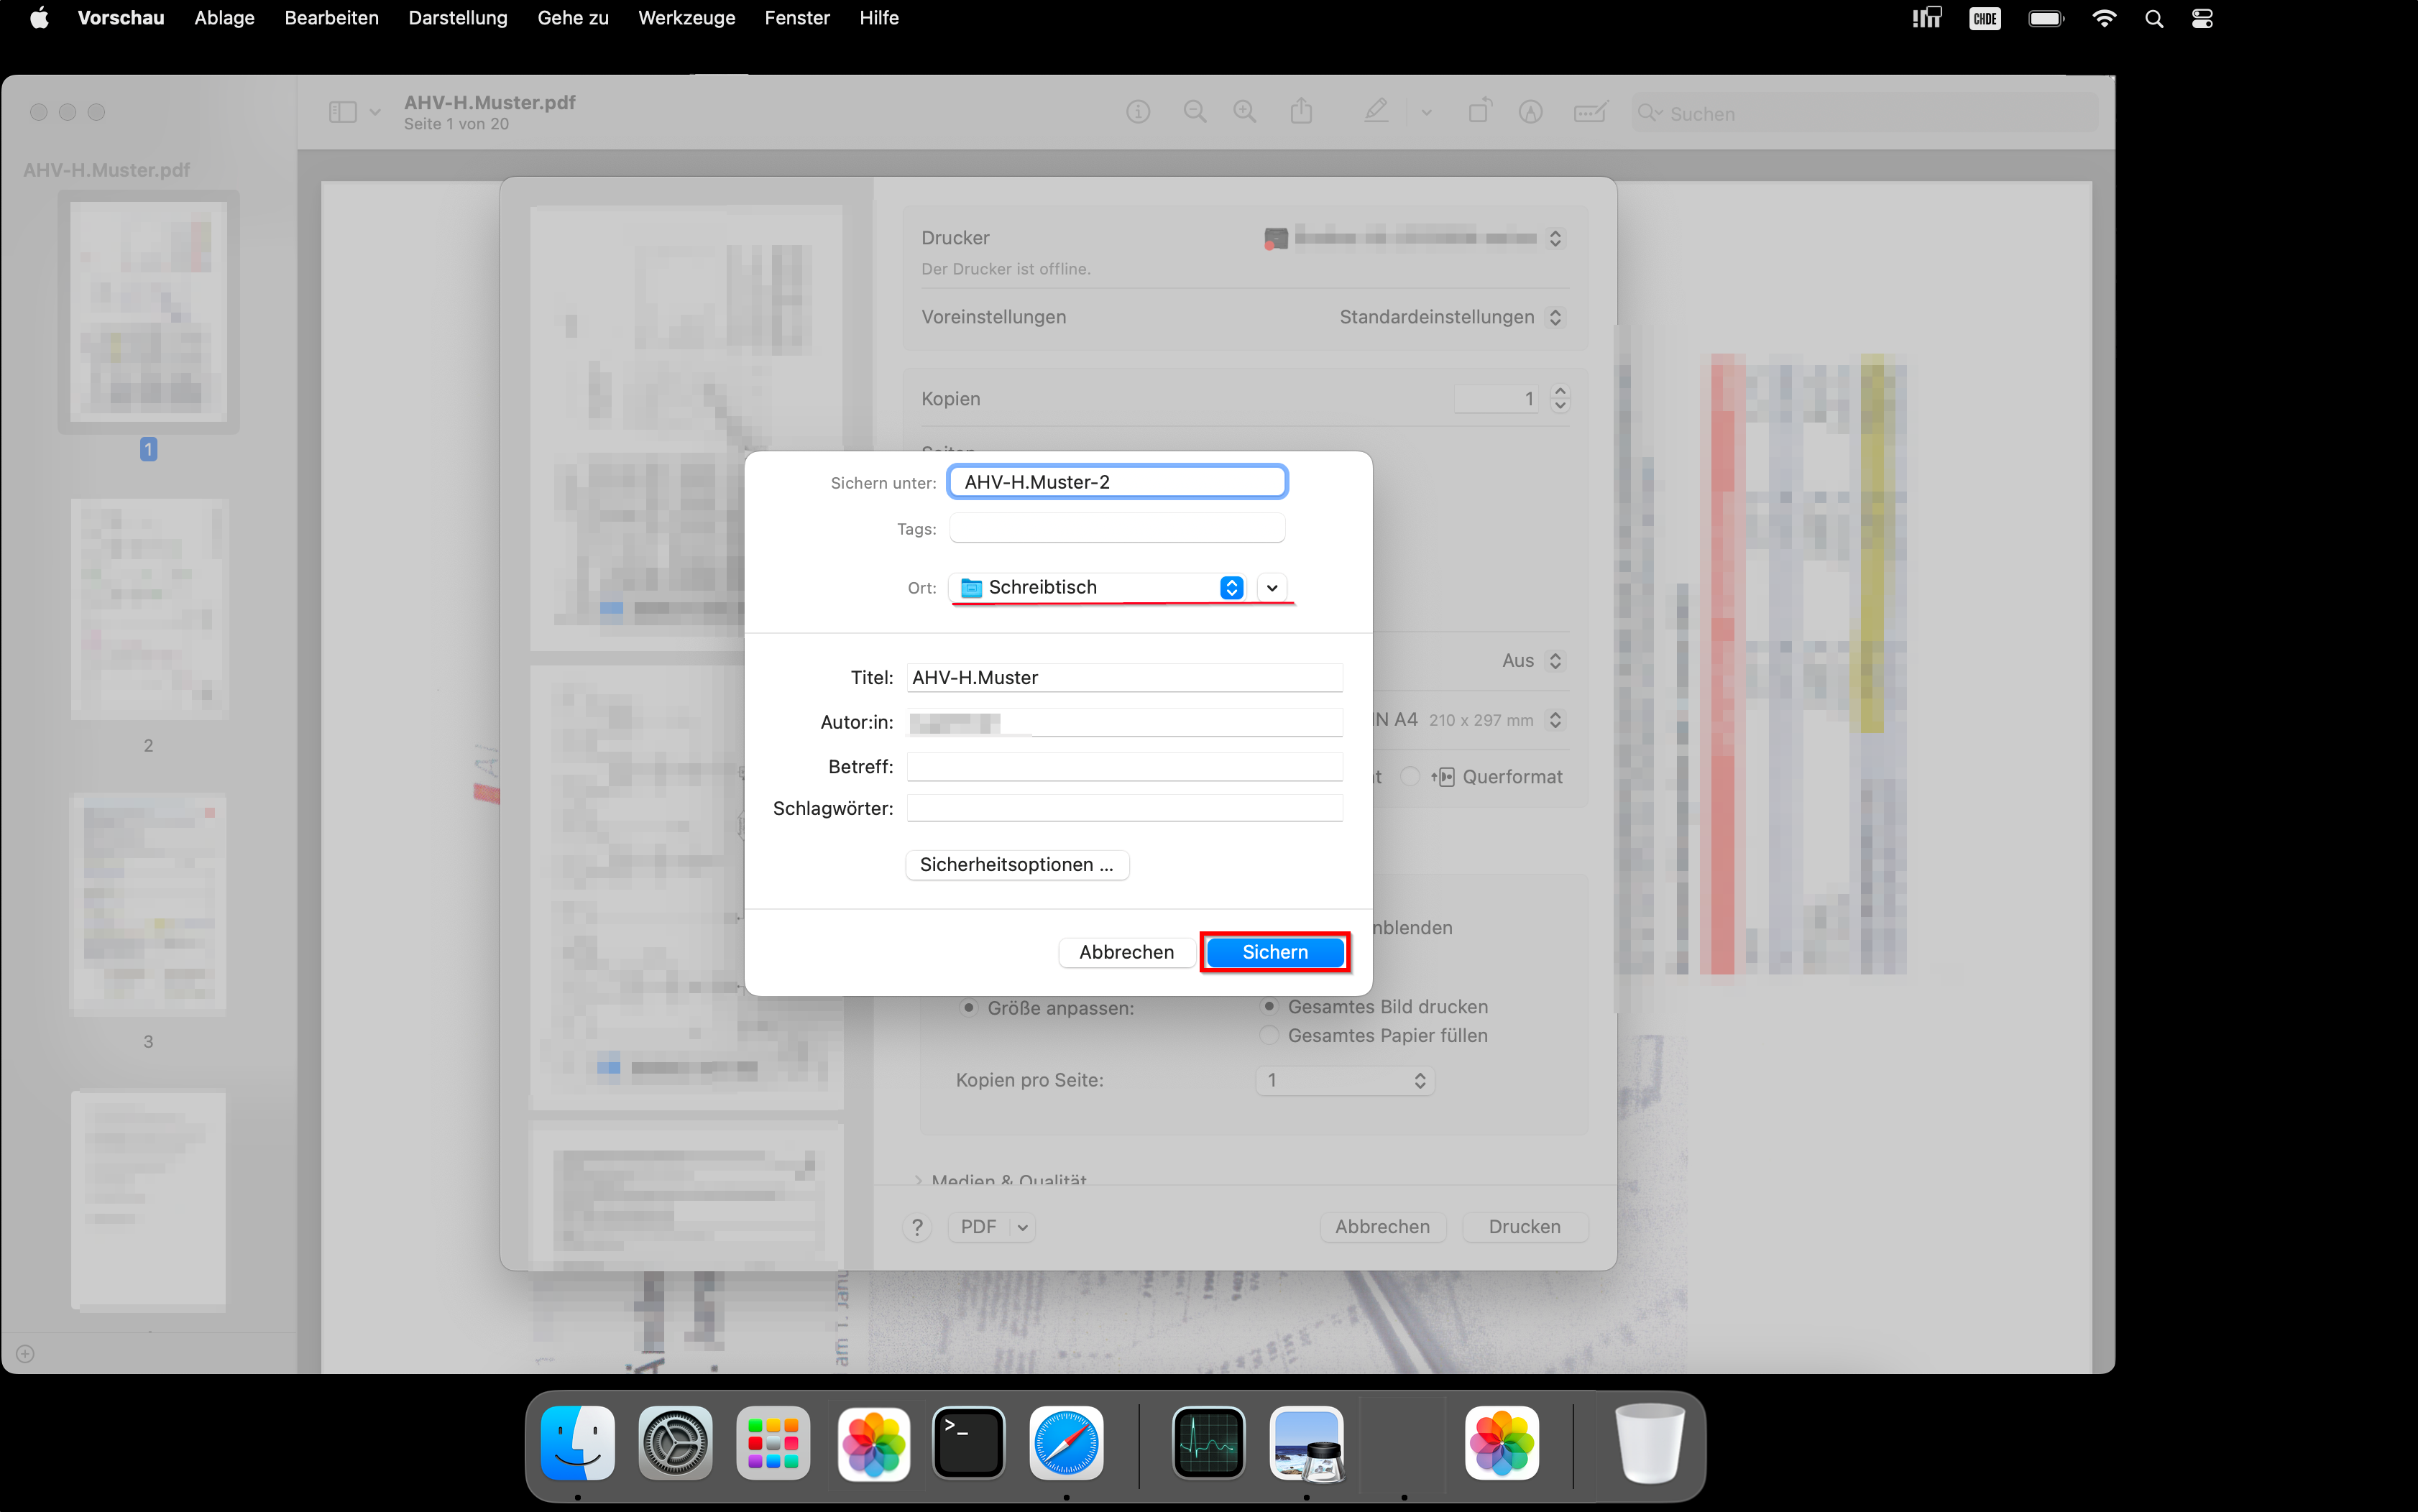Open Safari from the Dock
Viewport: 2418px width, 1512px height.
[1066, 1442]
